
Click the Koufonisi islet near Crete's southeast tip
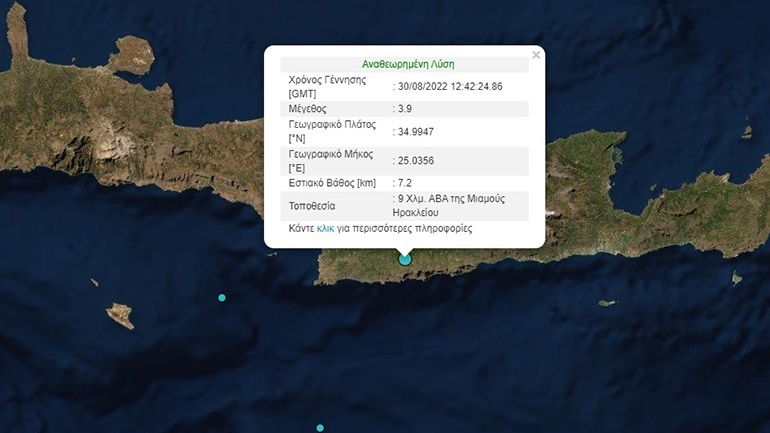point(737,278)
